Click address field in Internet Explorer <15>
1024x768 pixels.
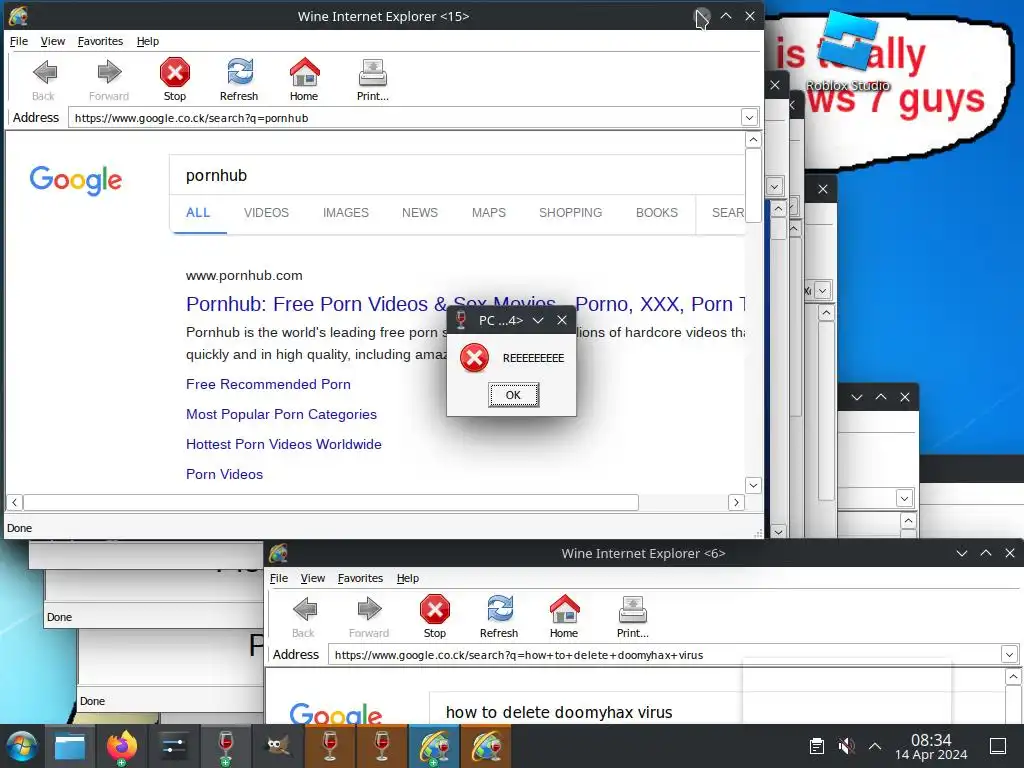click(x=405, y=118)
